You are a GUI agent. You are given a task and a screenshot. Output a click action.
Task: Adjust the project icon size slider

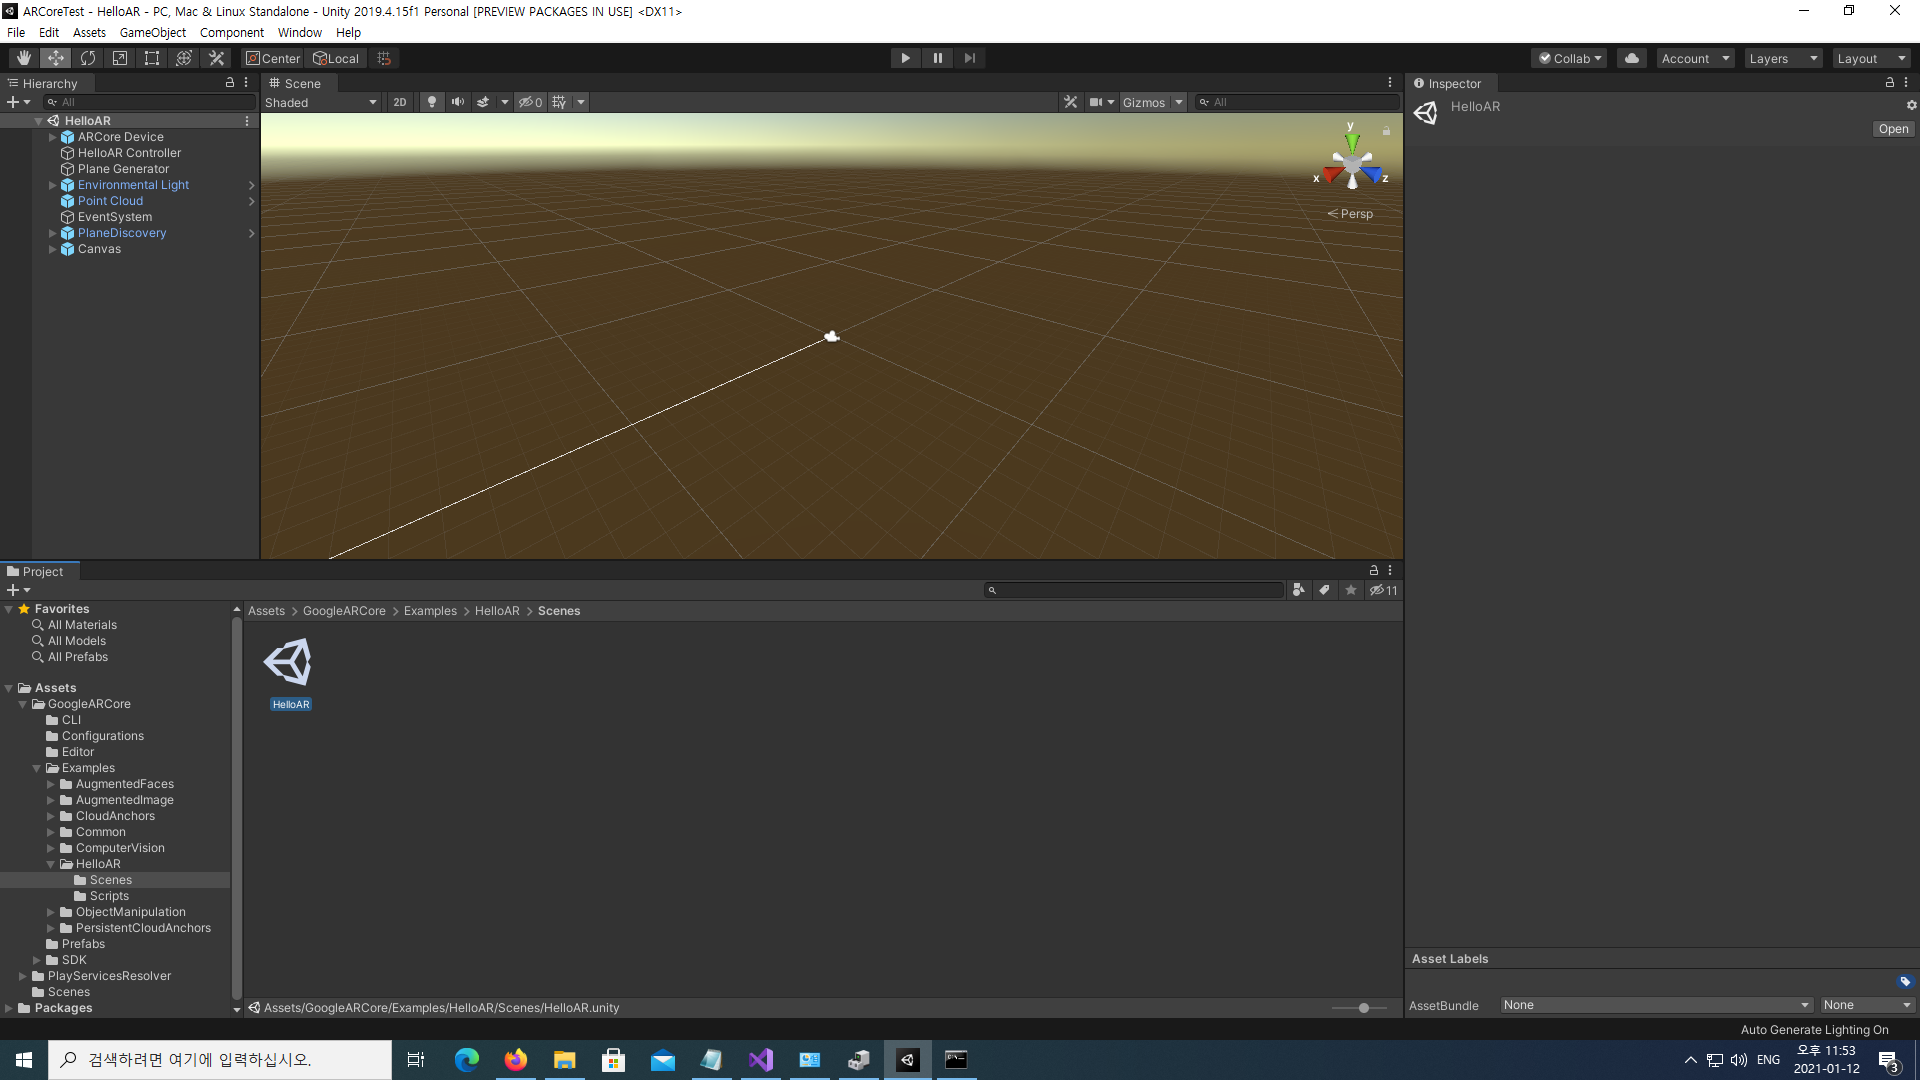(x=1363, y=1008)
